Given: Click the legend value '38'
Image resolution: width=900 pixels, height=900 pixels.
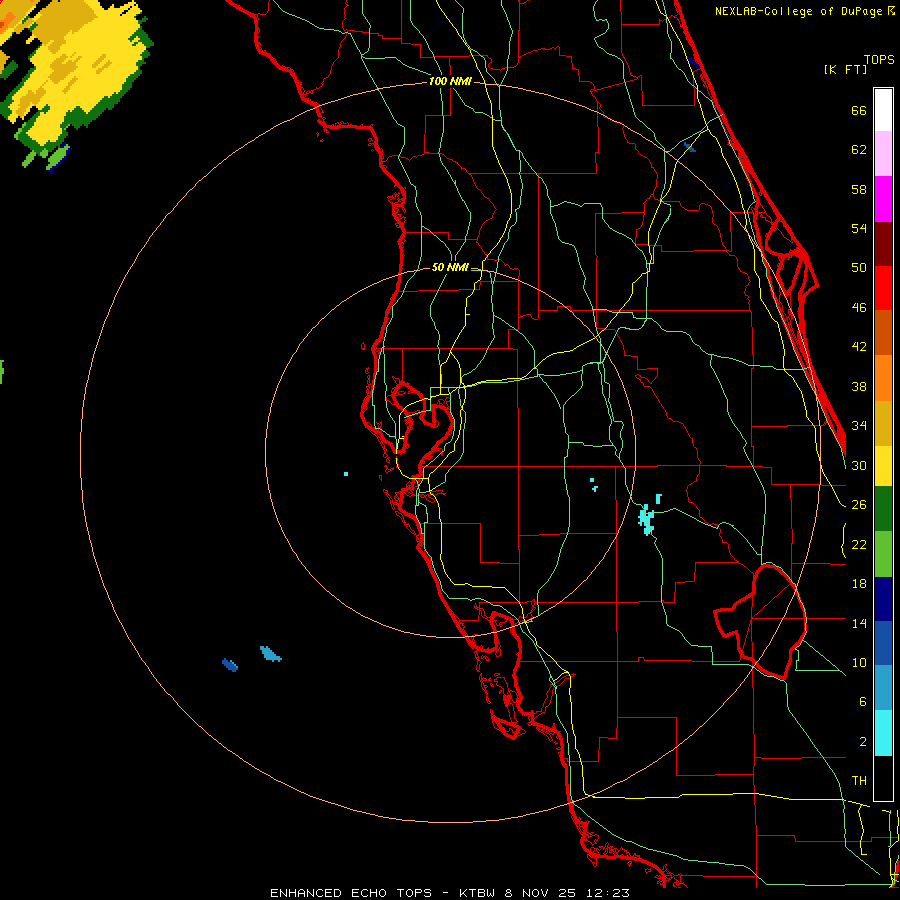Looking at the screenshot, I should tap(859, 386).
